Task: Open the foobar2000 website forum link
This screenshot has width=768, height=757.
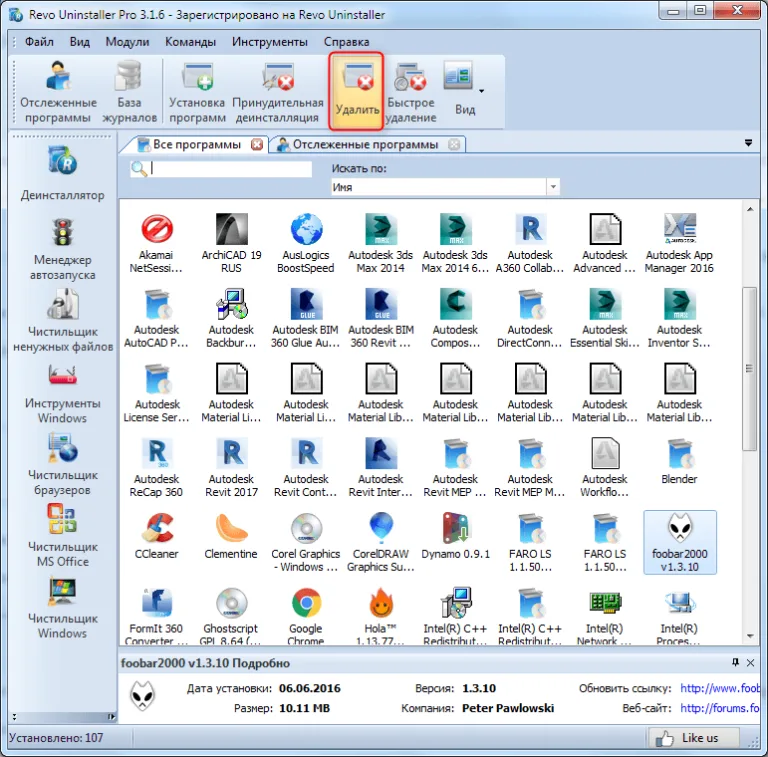Action: [x=719, y=708]
